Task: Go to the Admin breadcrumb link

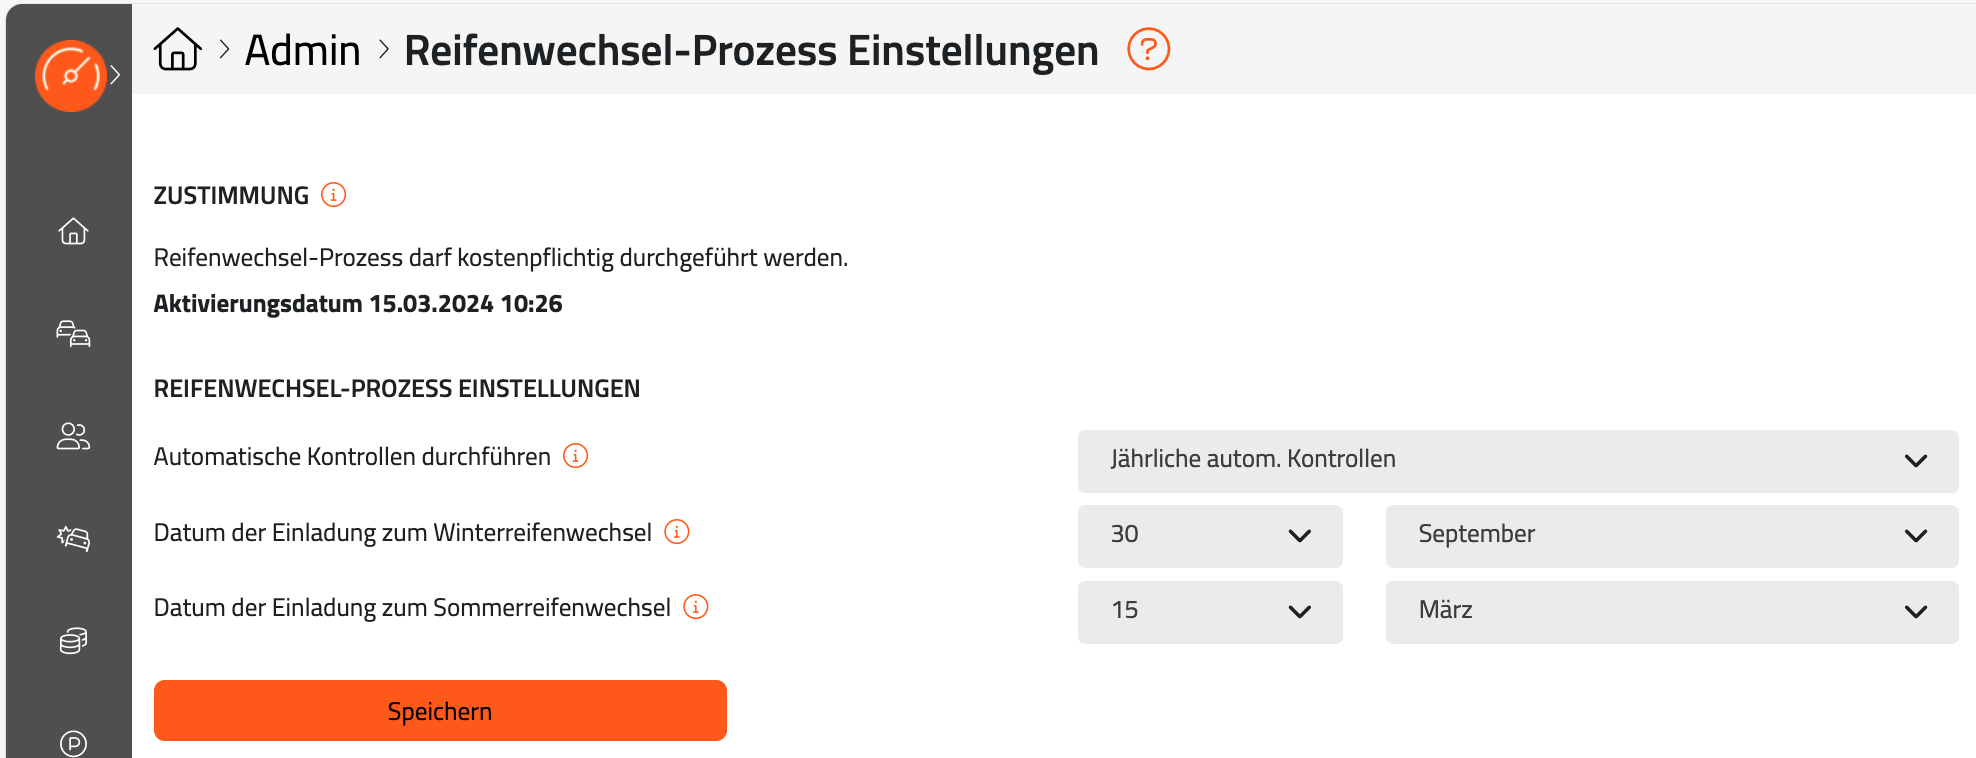Action: click(x=302, y=50)
